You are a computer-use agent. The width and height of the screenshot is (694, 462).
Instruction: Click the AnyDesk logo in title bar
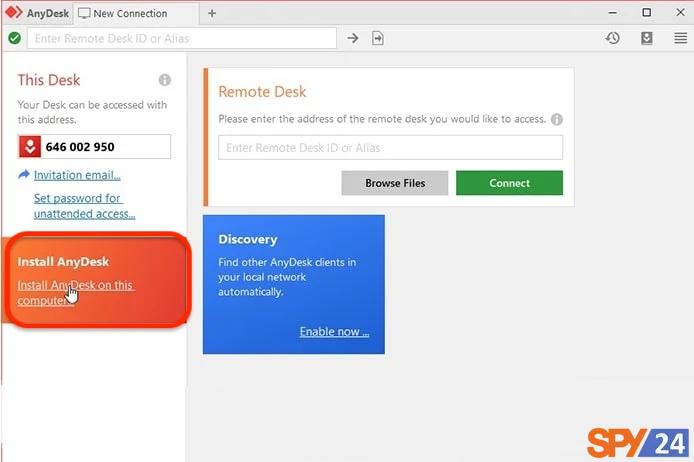pyautogui.click(x=14, y=12)
